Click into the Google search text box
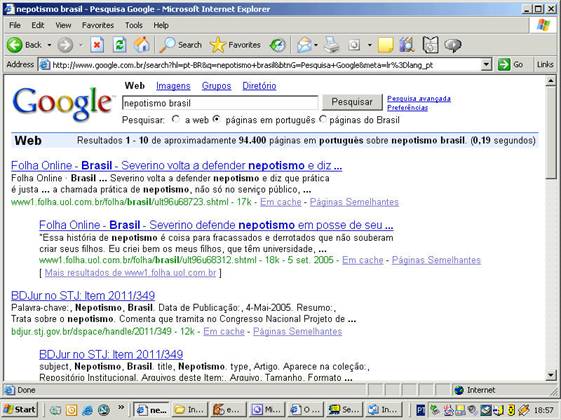This screenshot has width=561, height=420. (220, 103)
